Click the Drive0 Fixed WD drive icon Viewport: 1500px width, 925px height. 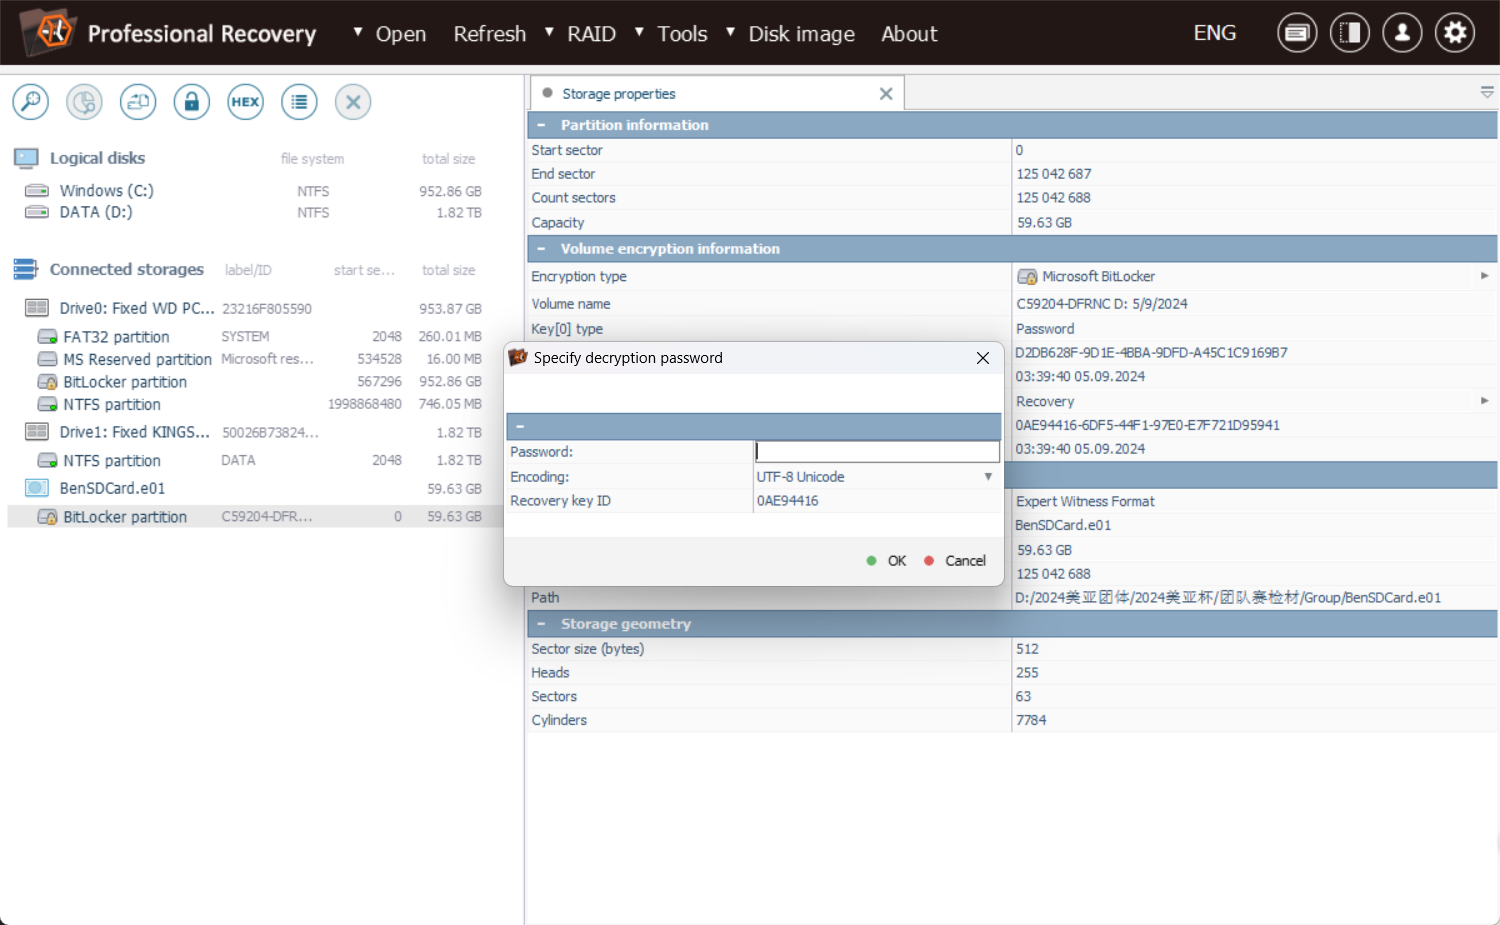(37, 308)
